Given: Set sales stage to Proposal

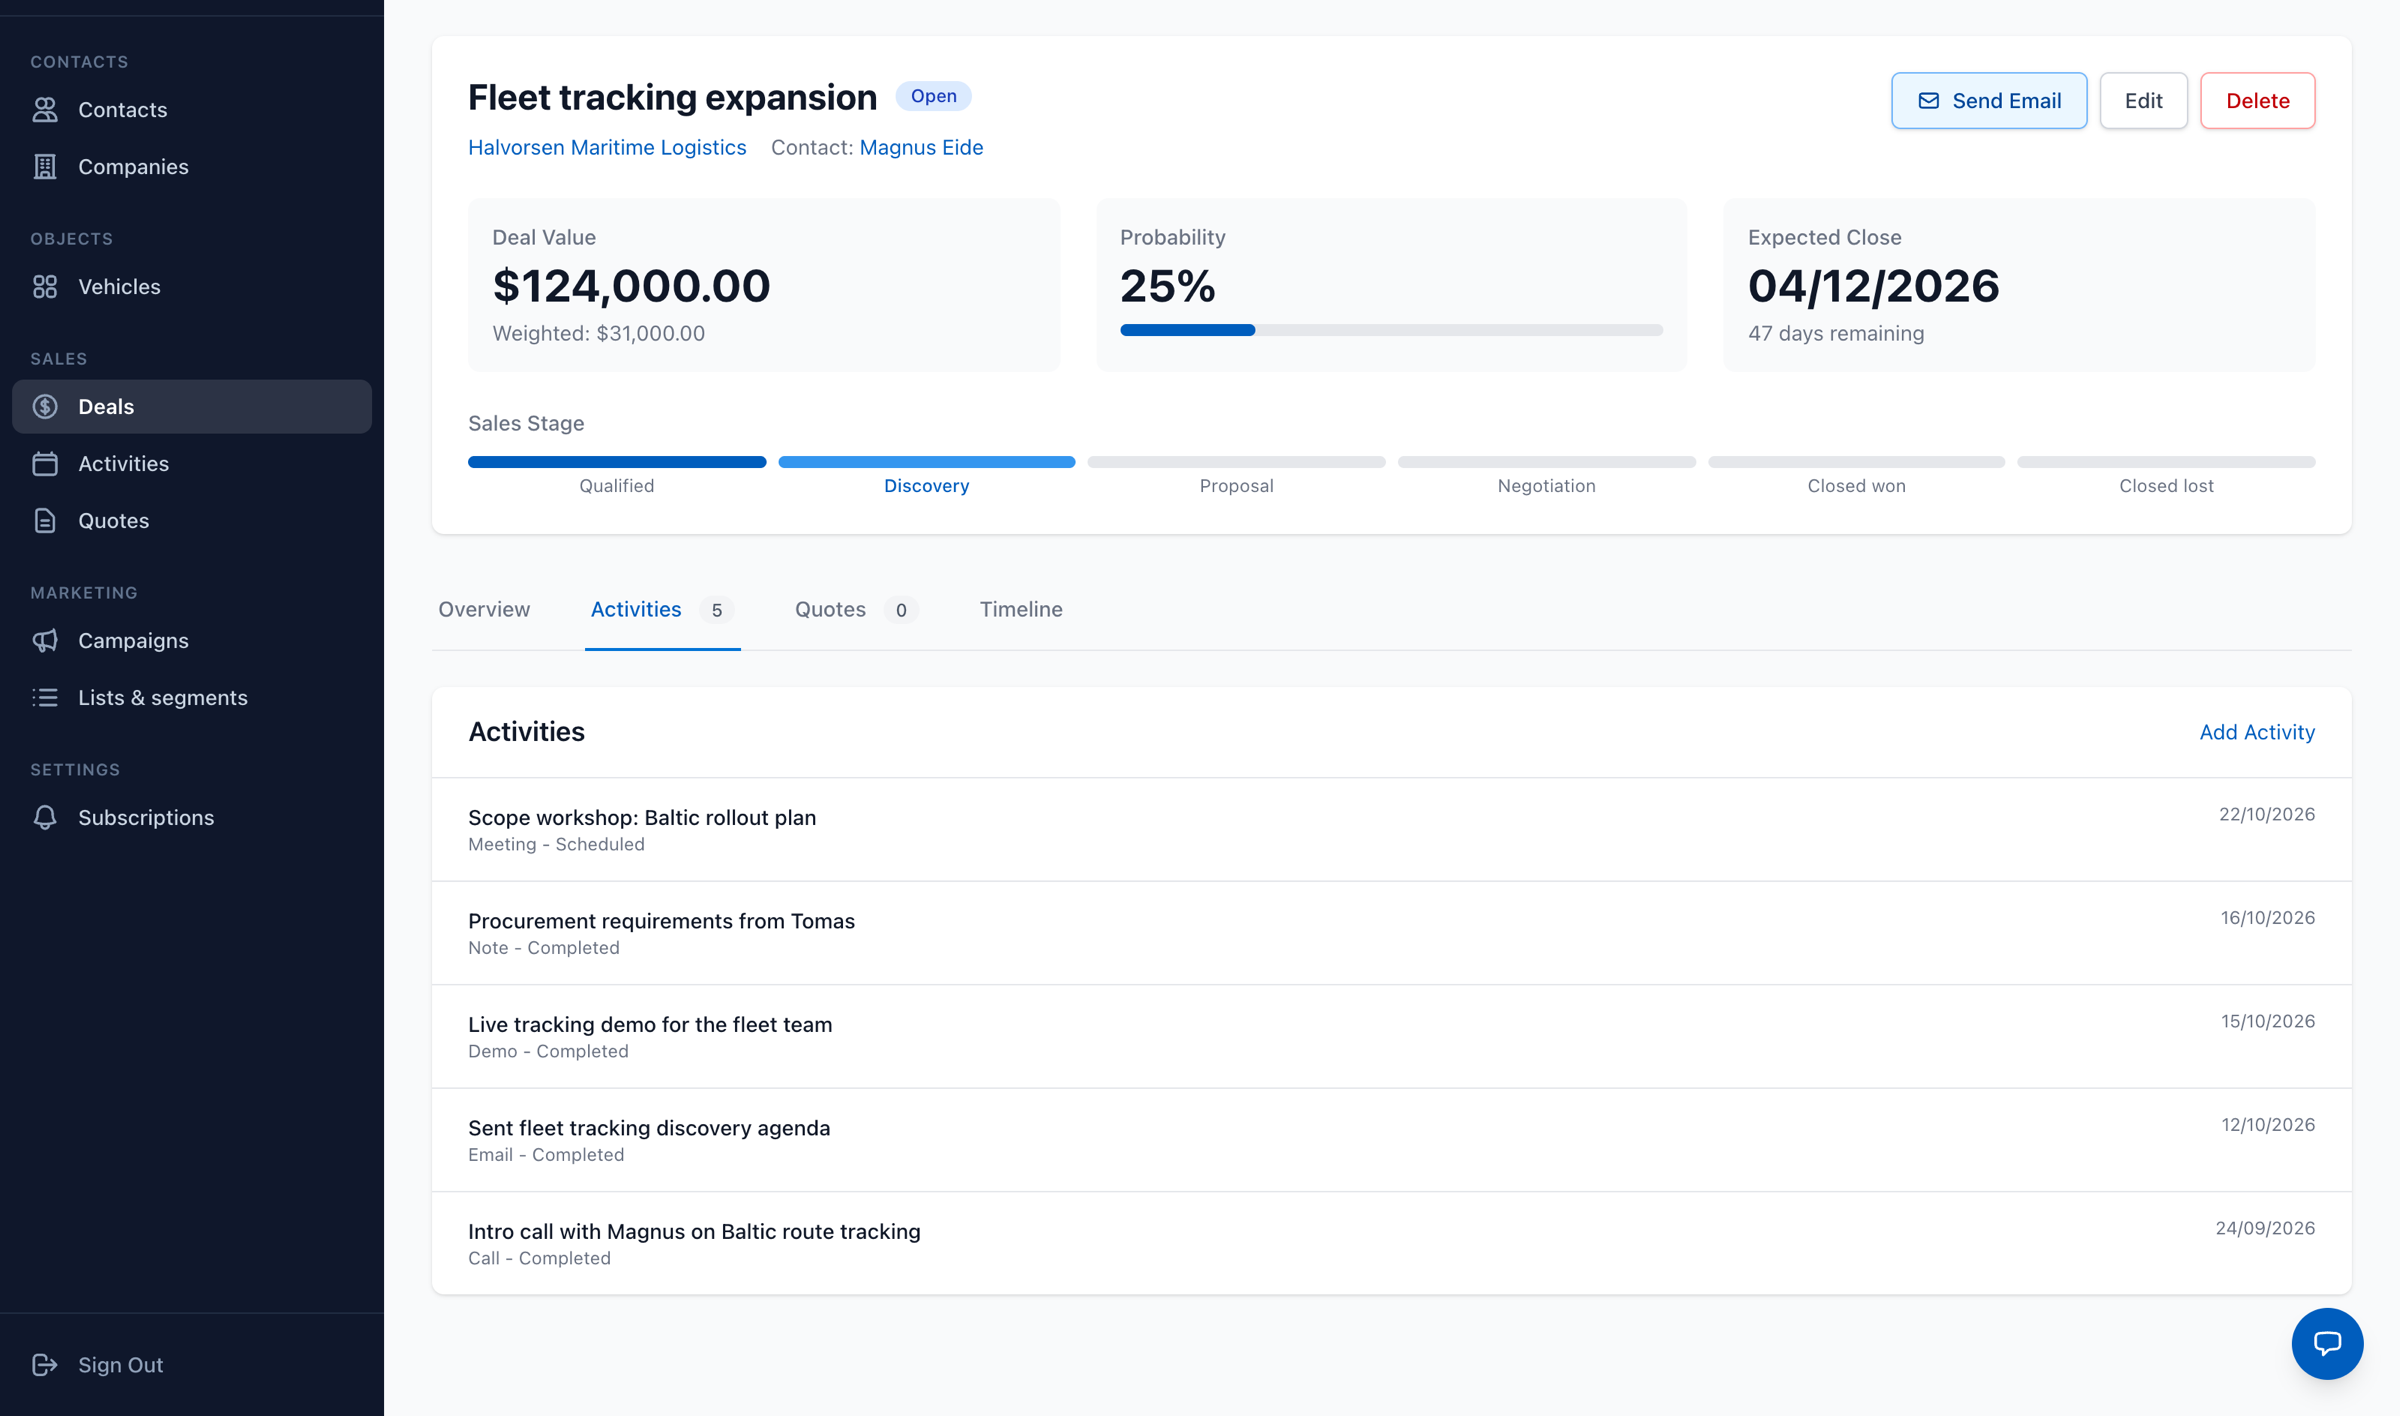Looking at the screenshot, I should [1236, 476].
